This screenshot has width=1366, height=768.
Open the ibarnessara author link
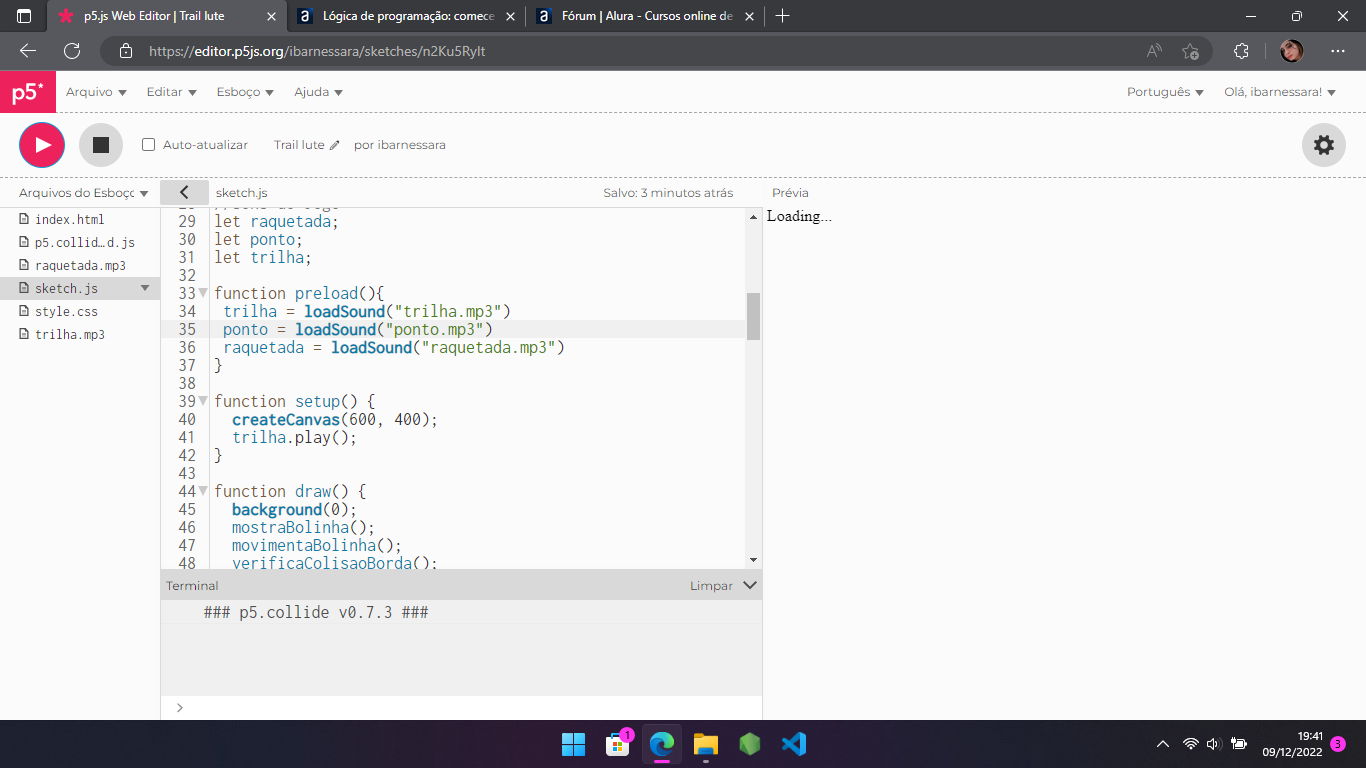coord(409,145)
